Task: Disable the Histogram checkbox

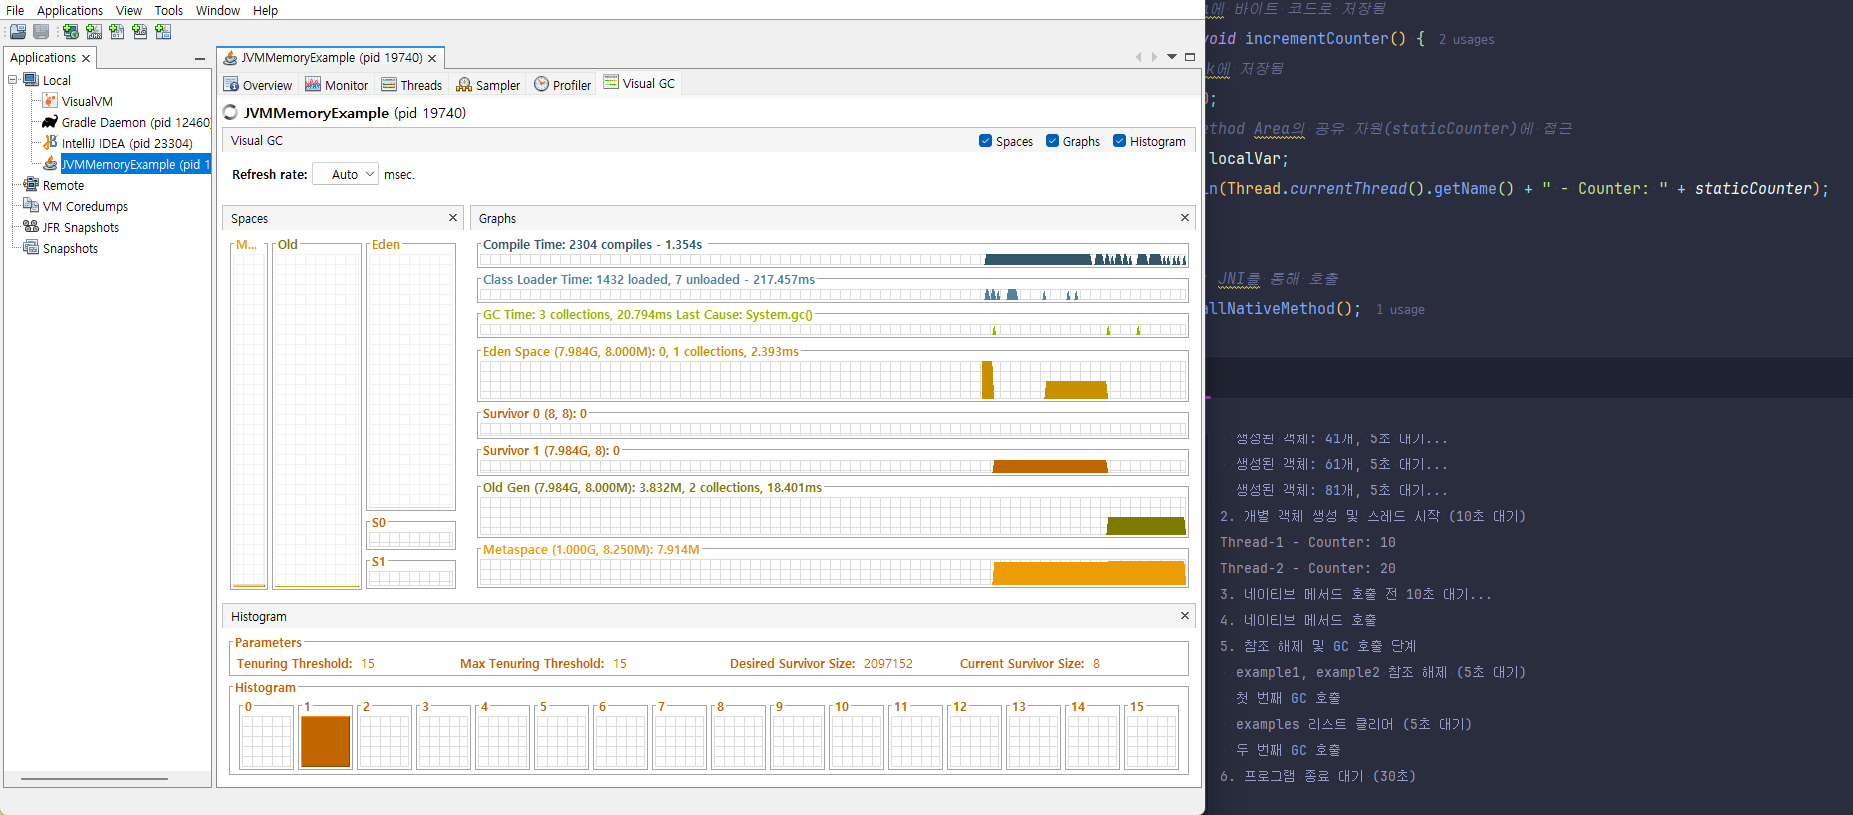Action: [1119, 141]
